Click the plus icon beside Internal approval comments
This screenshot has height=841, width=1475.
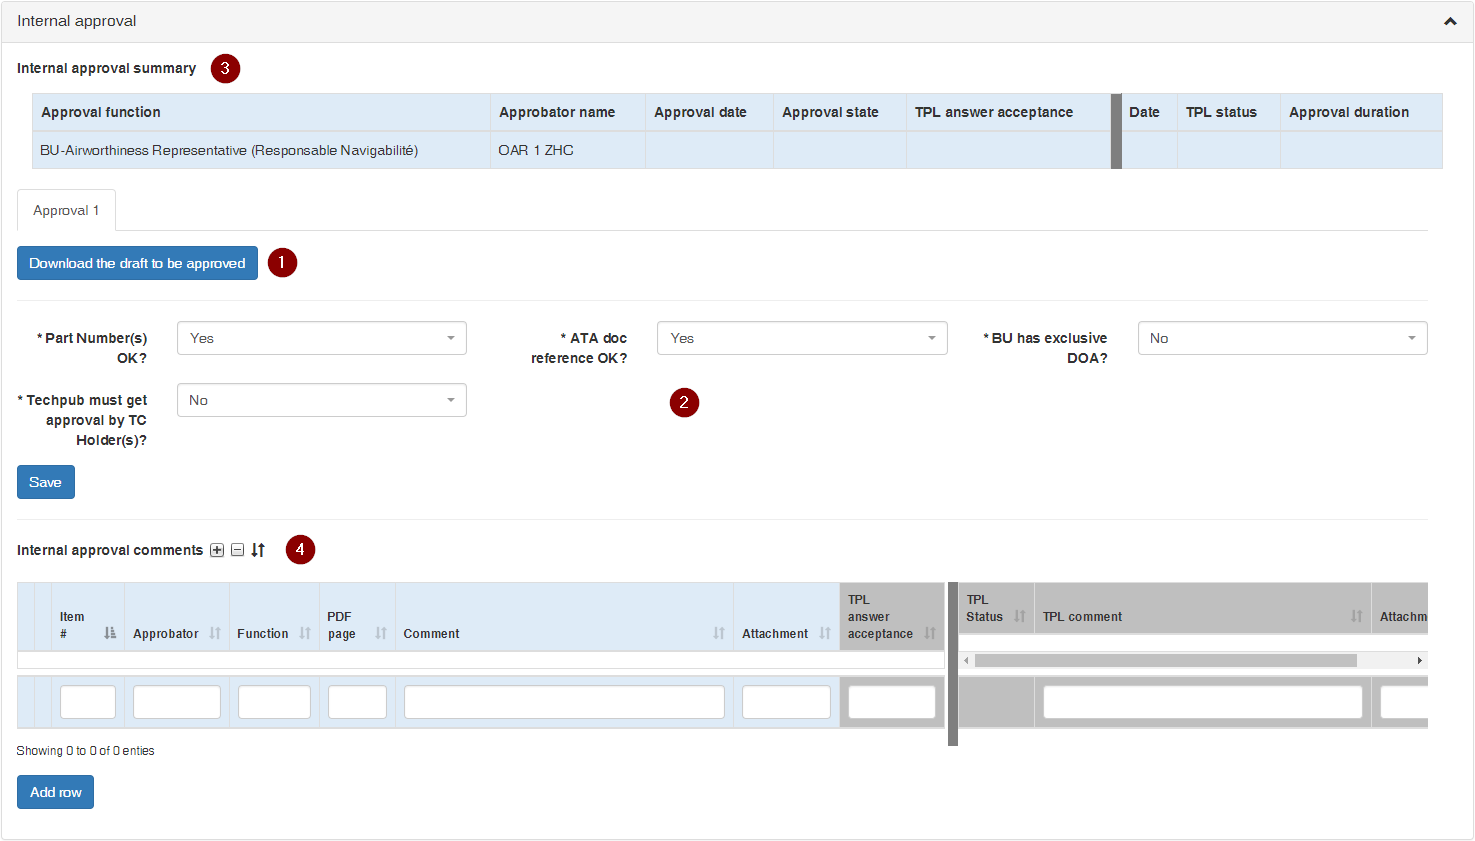pyautogui.click(x=217, y=550)
